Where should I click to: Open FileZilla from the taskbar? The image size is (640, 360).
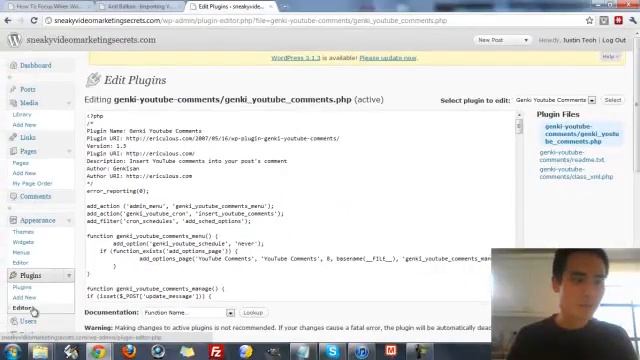216,351
